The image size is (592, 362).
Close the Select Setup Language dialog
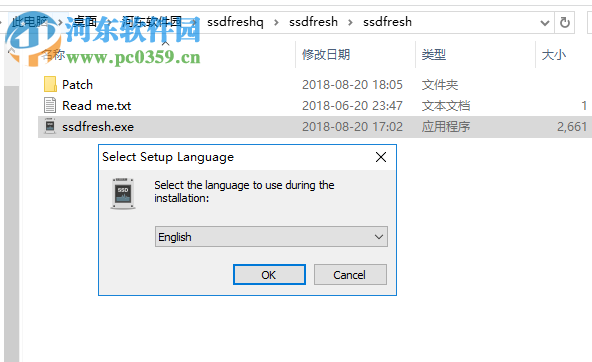click(381, 157)
